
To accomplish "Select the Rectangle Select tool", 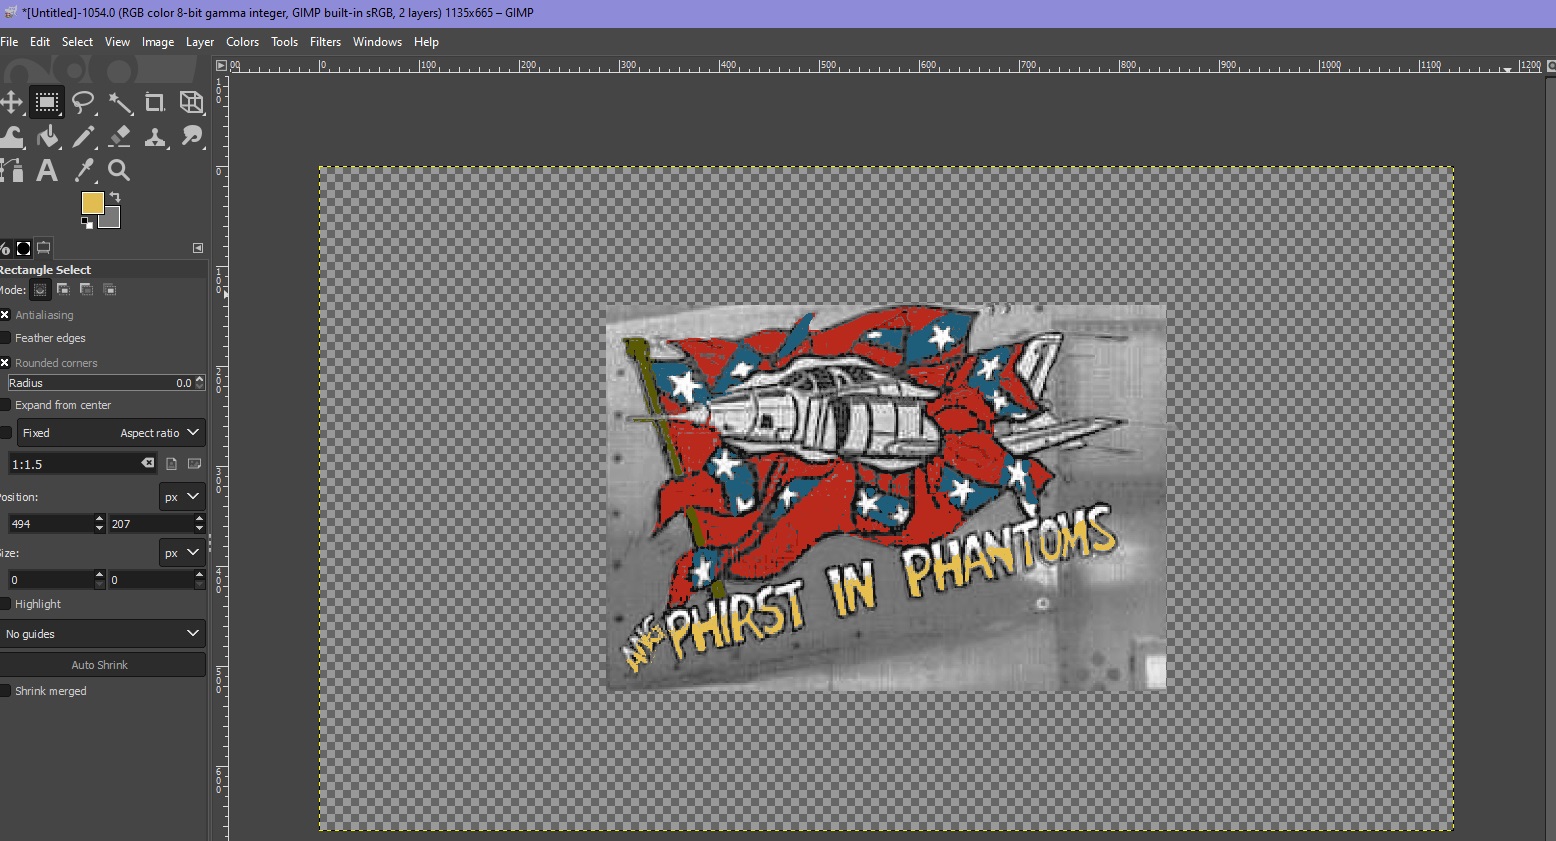I will 47,102.
